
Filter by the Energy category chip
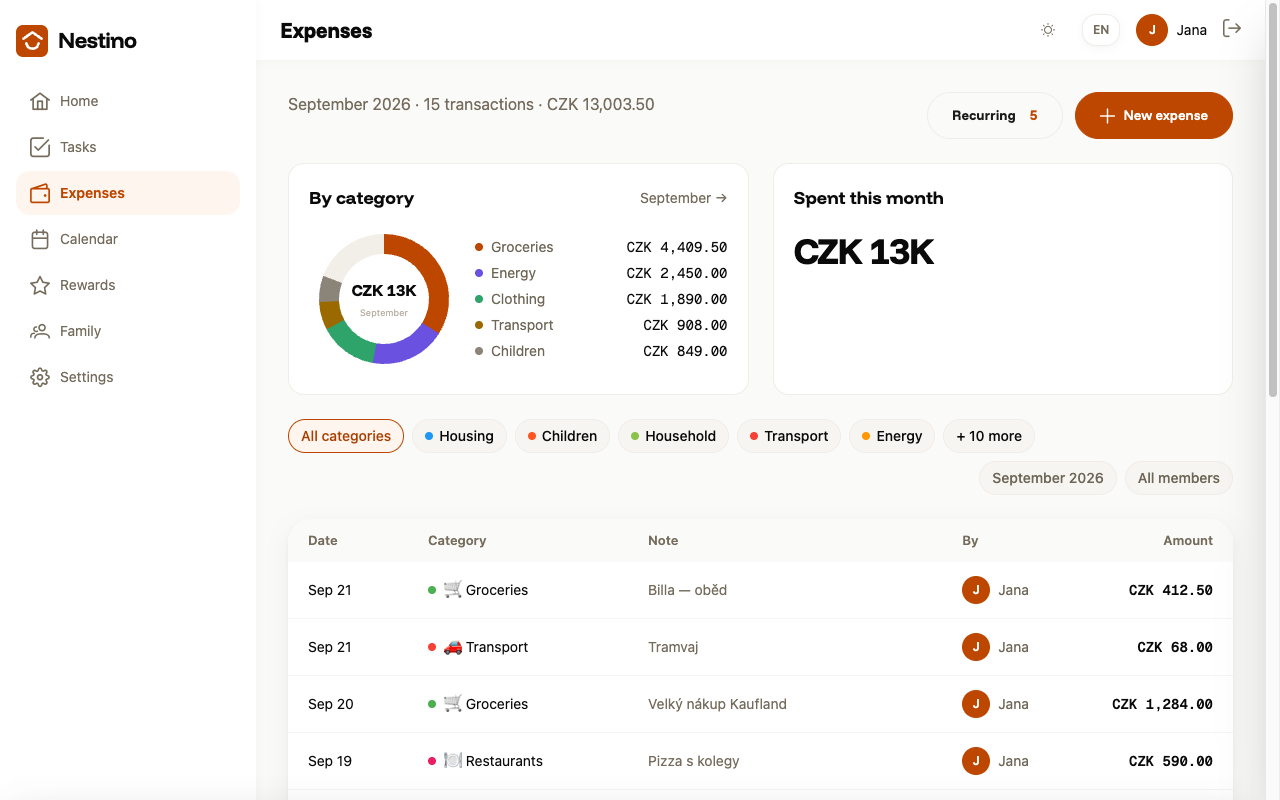click(x=892, y=436)
